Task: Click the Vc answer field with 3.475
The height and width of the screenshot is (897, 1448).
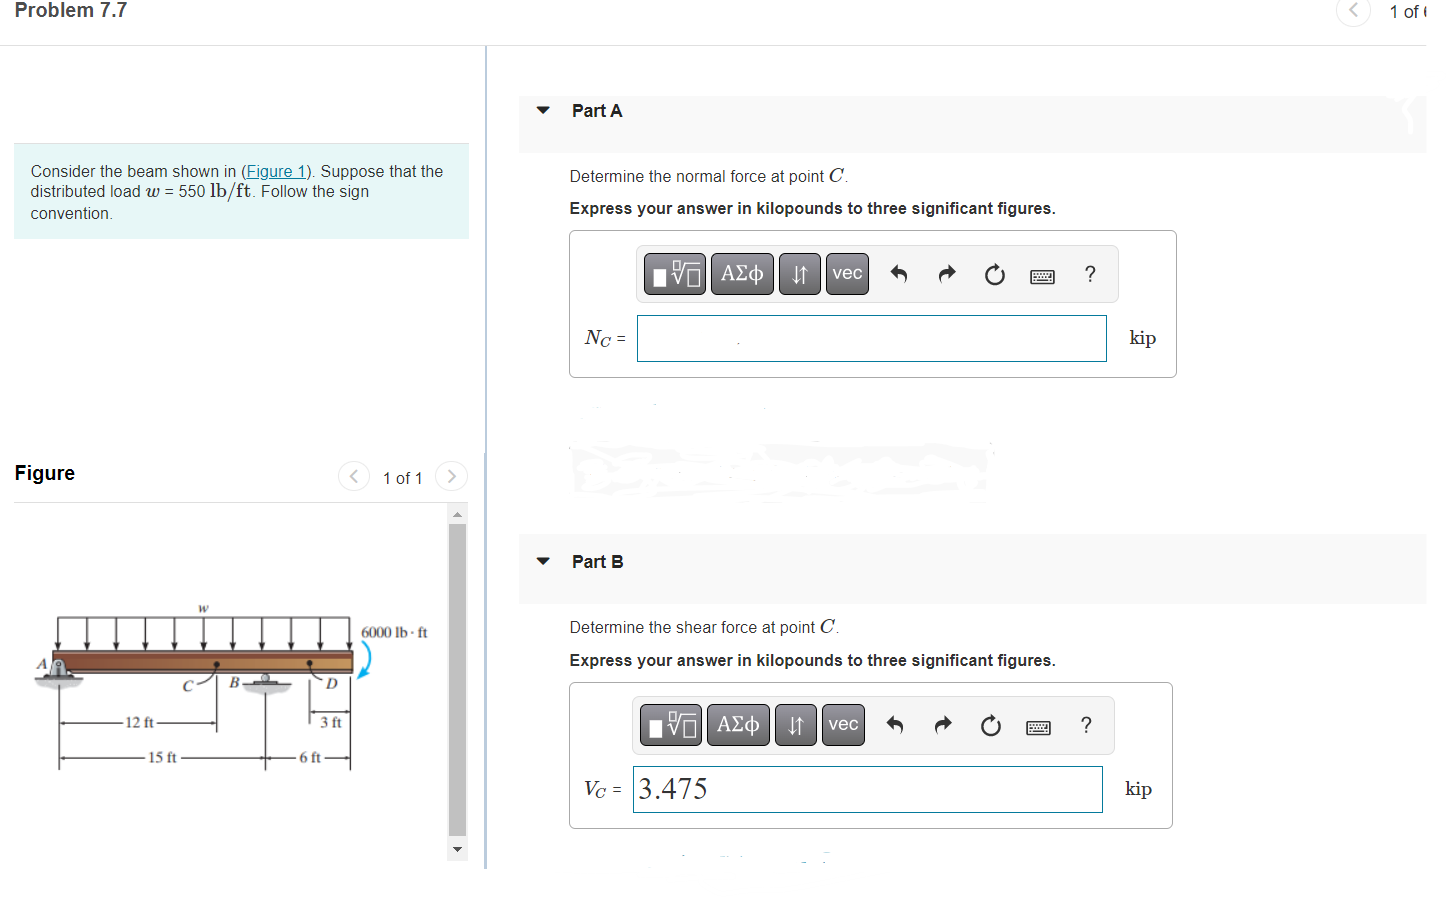Action: (867, 789)
